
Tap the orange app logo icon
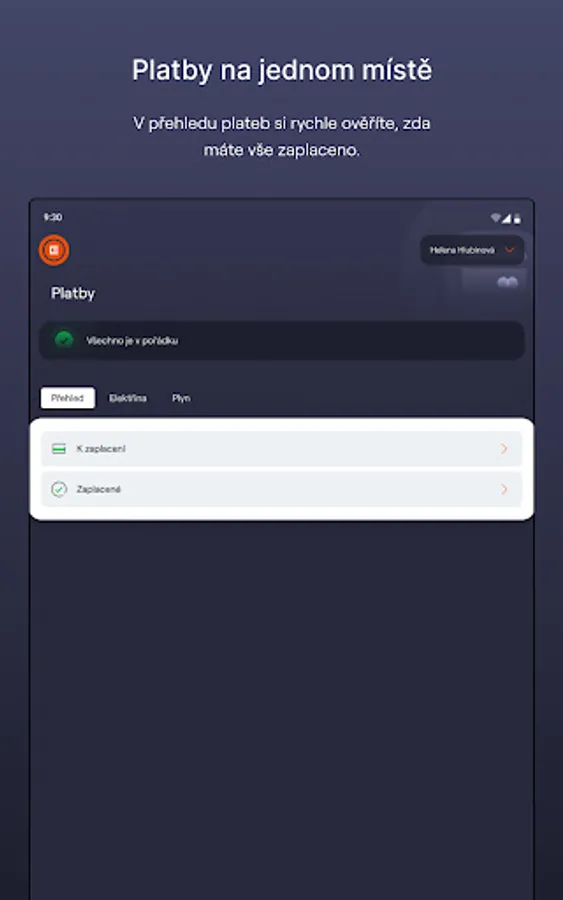54,250
